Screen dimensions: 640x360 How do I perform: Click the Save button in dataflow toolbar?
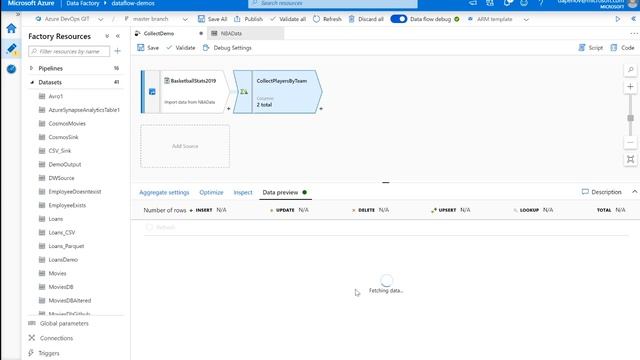click(148, 48)
